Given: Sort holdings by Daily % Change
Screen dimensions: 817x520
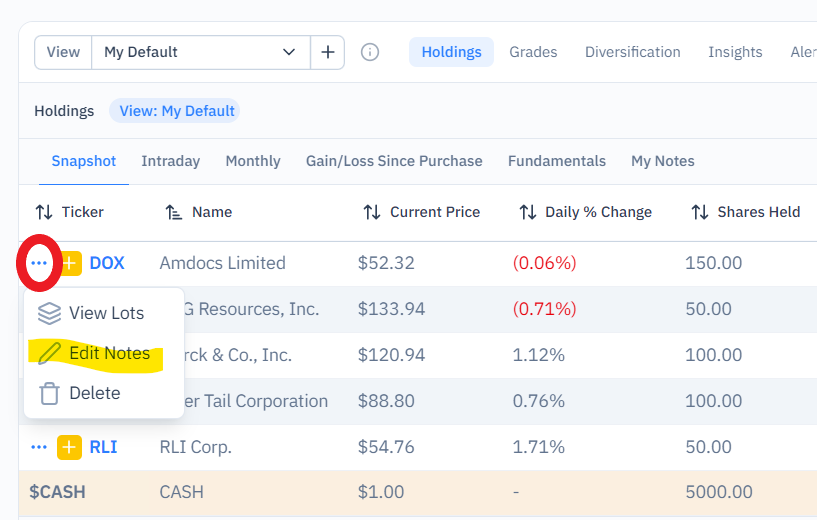Looking at the screenshot, I should [x=527, y=212].
